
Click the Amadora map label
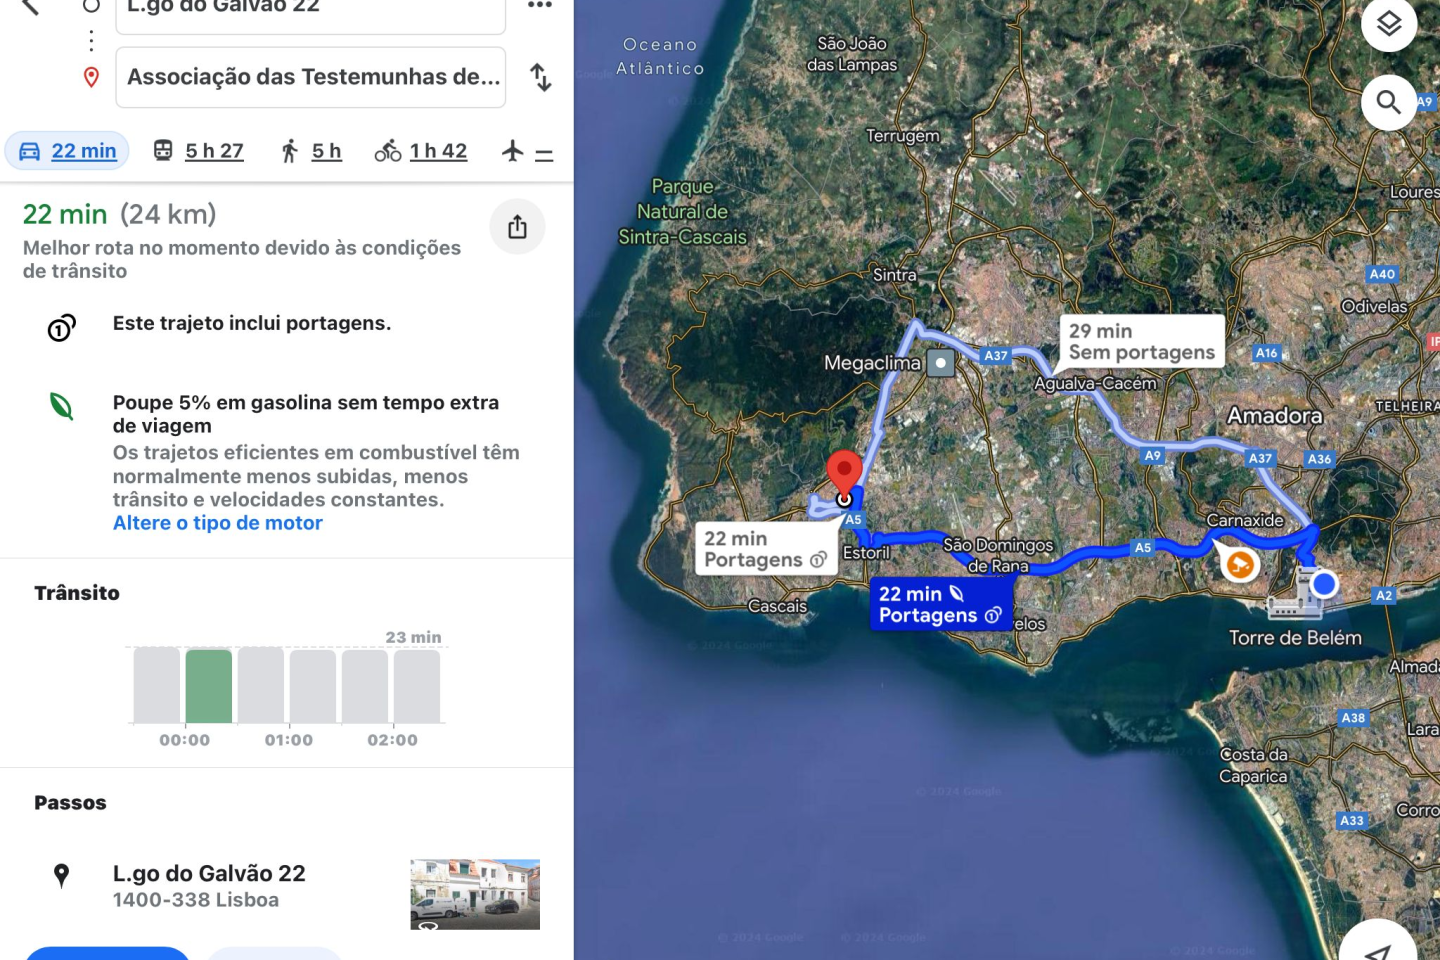coord(1275,415)
